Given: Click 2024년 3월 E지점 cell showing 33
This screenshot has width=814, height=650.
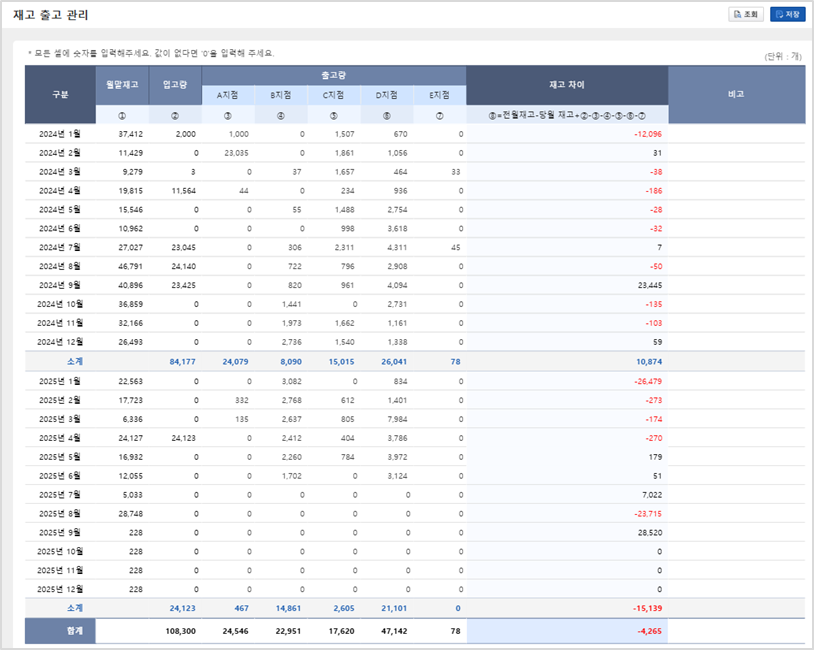Looking at the screenshot, I should [440, 172].
